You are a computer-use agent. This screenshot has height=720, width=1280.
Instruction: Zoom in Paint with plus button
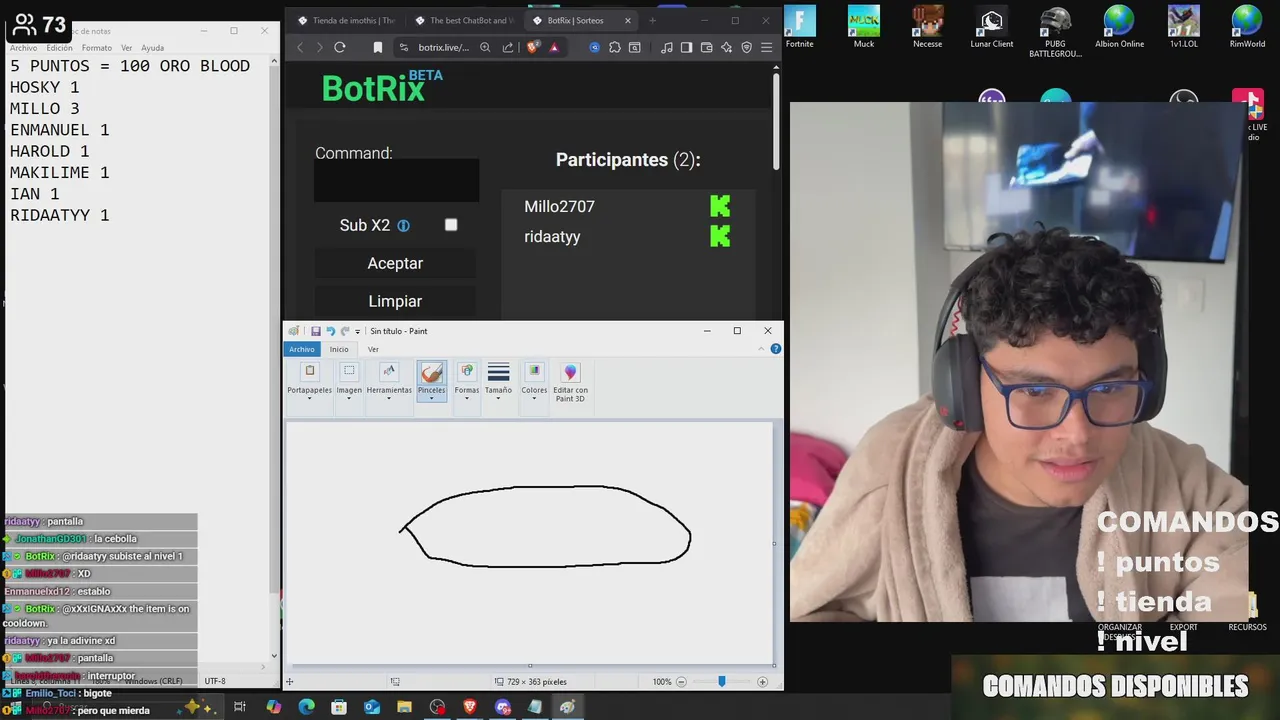click(762, 682)
